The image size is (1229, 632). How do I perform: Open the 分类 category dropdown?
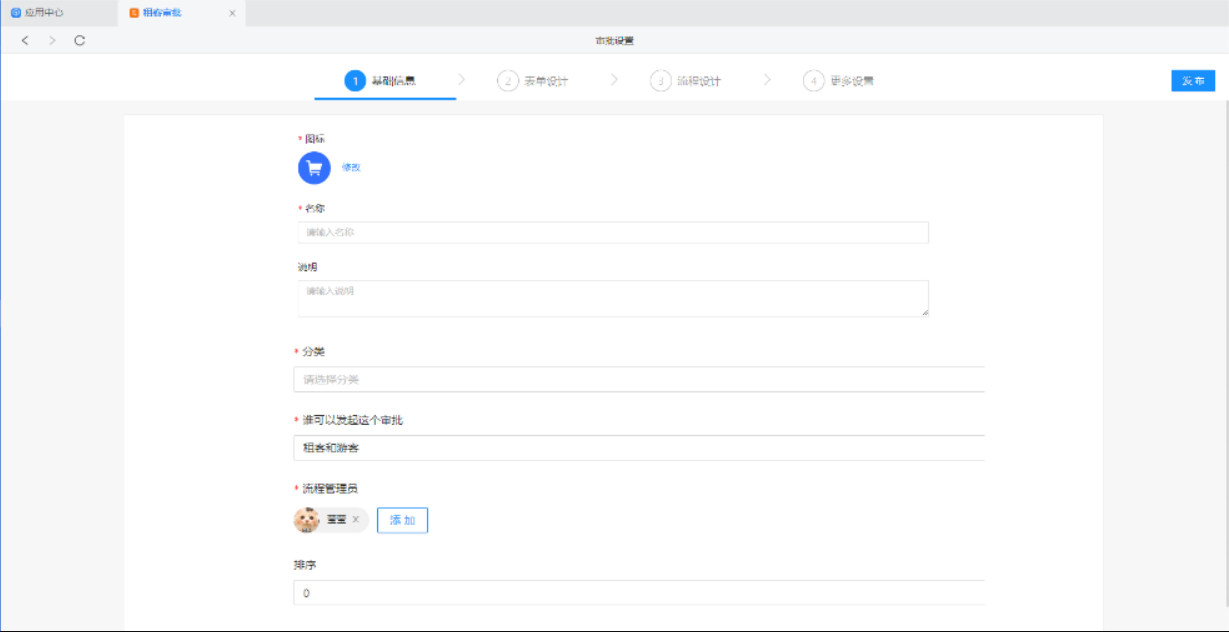pyautogui.click(x=638, y=380)
